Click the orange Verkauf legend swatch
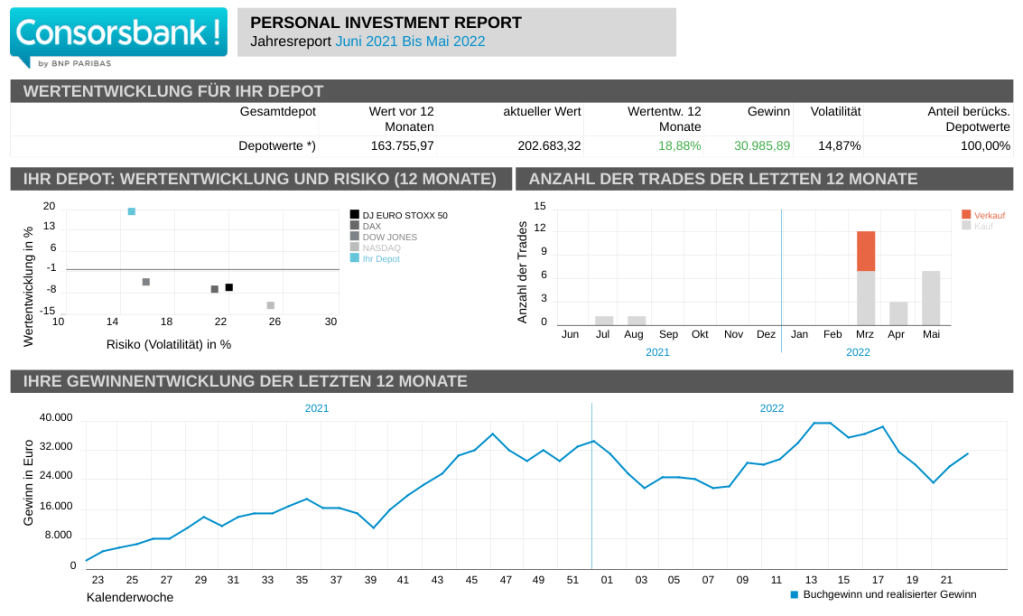This screenshot has height=616, width=1023. pyautogui.click(x=966, y=215)
